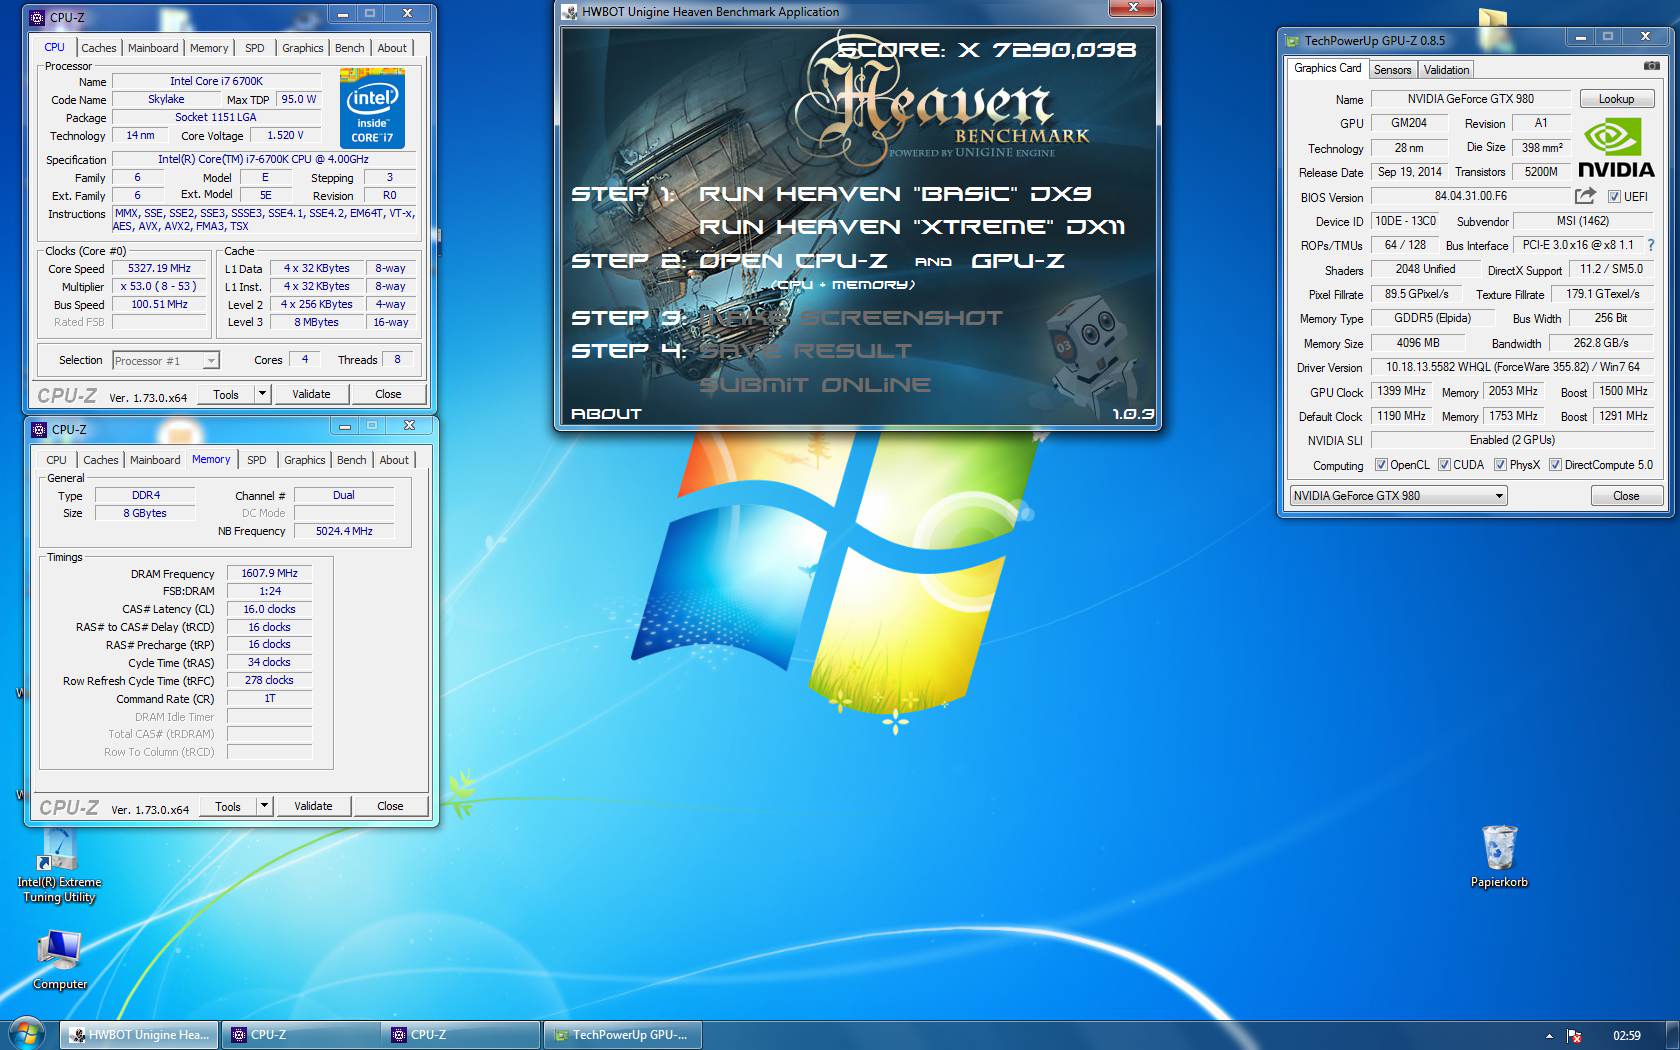This screenshot has height=1050, width=1680.
Task: Click TechPowerUp GPU-Z taskbar button
Action: [x=621, y=1035]
